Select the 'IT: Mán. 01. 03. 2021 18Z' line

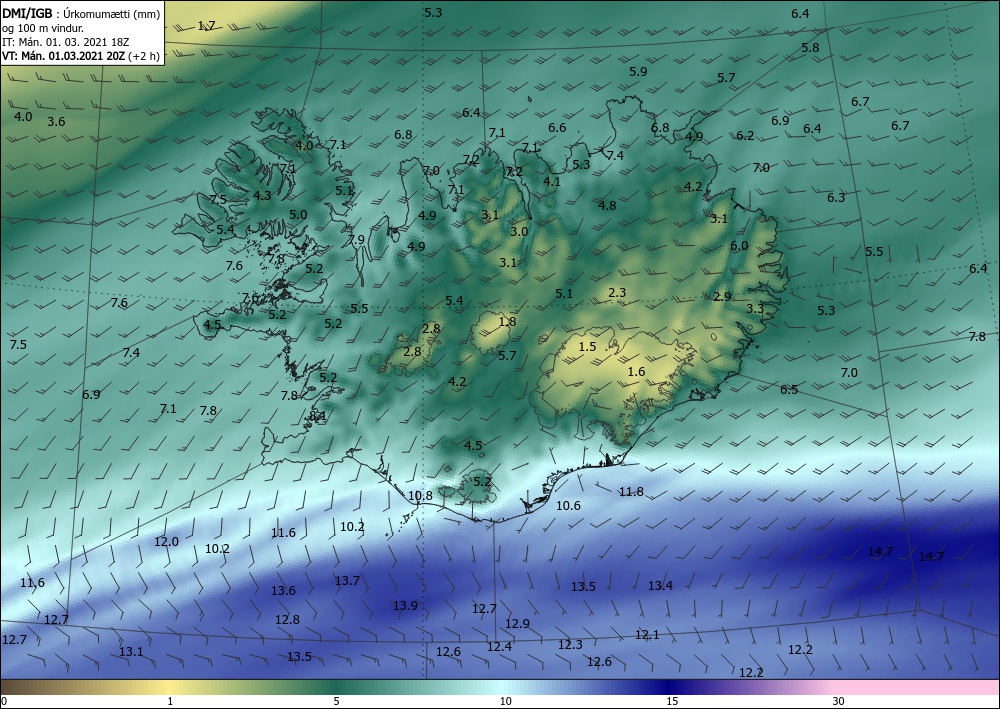(66, 42)
